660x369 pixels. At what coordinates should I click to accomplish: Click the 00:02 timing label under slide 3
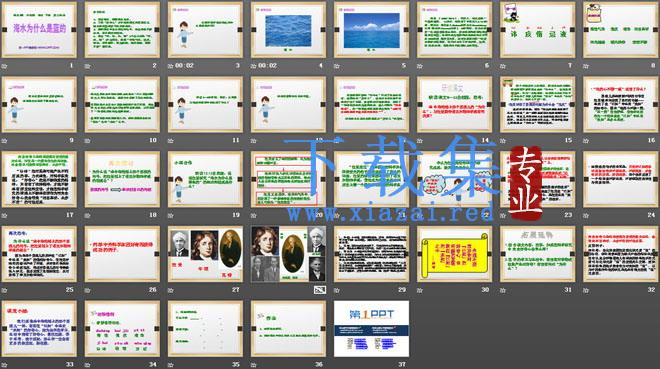click(x=184, y=66)
